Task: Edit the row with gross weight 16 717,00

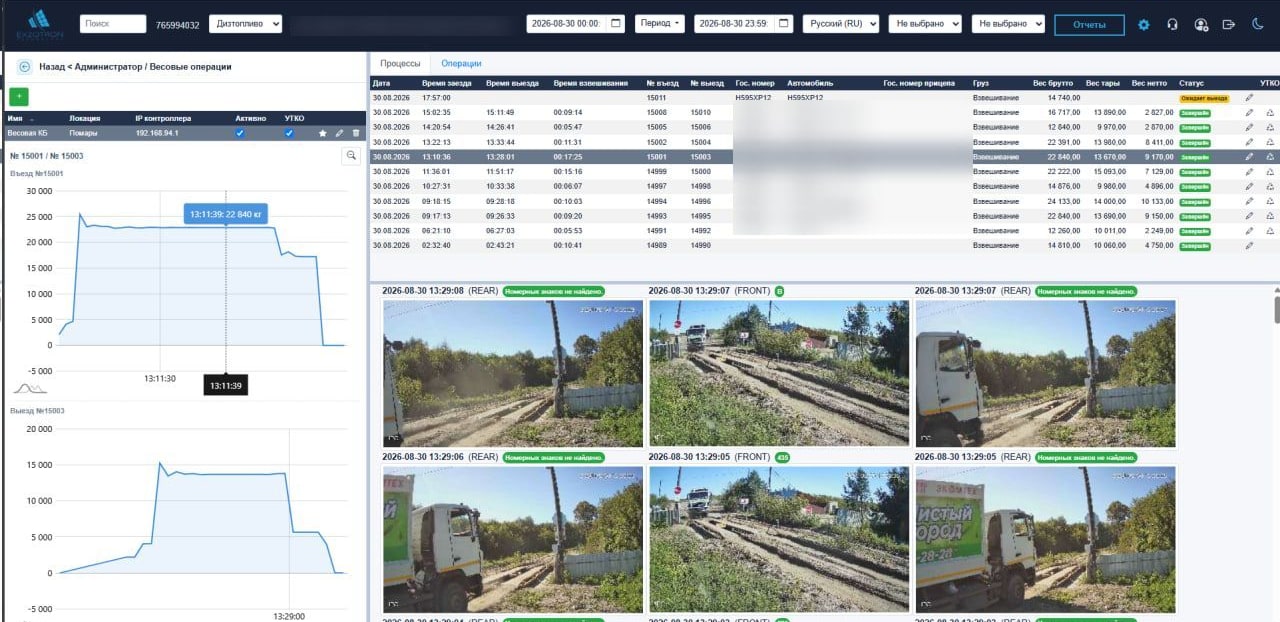Action: pyautogui.click(x=1249, y=113)
